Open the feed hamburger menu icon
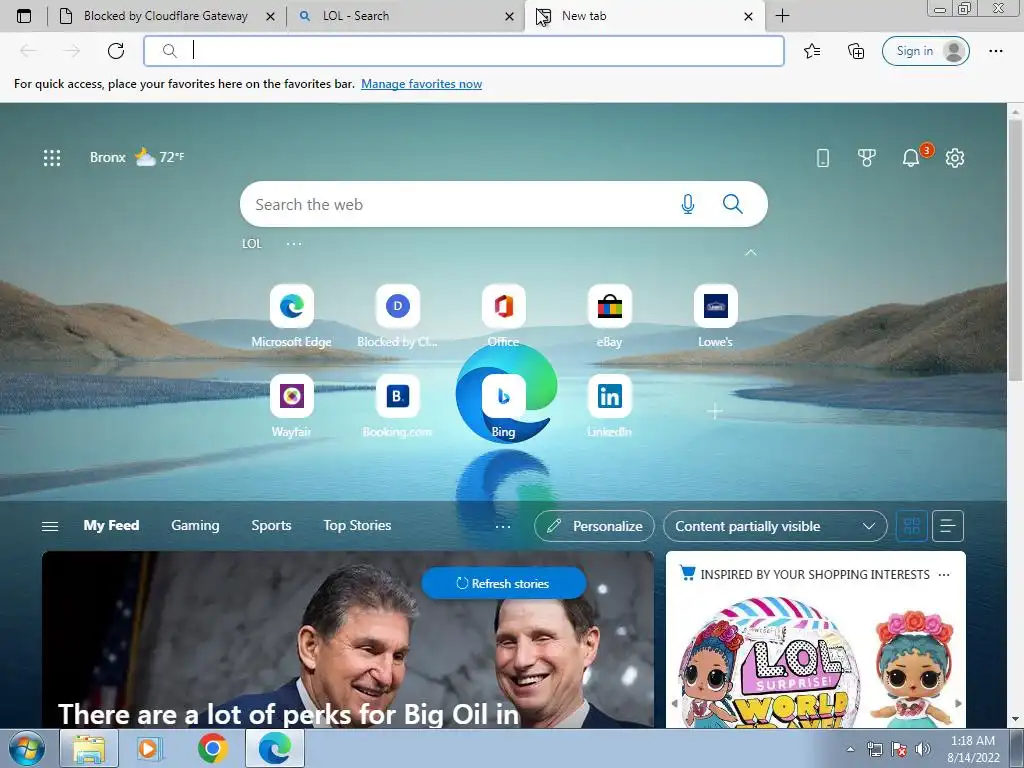The height and width of the screenshot is (768, 1024). click(x=50, y=526)
